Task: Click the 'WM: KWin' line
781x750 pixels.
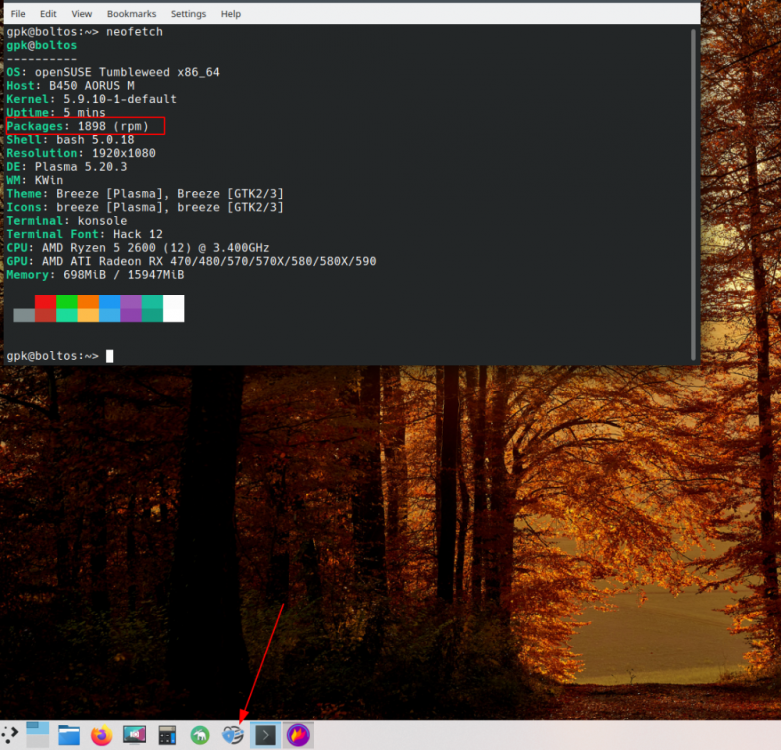Action: [x=34, y=180]
